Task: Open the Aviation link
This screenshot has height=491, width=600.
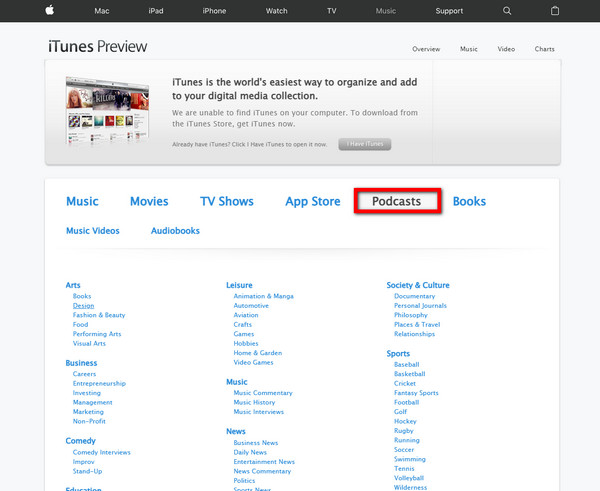Action: tap(246, 315)
